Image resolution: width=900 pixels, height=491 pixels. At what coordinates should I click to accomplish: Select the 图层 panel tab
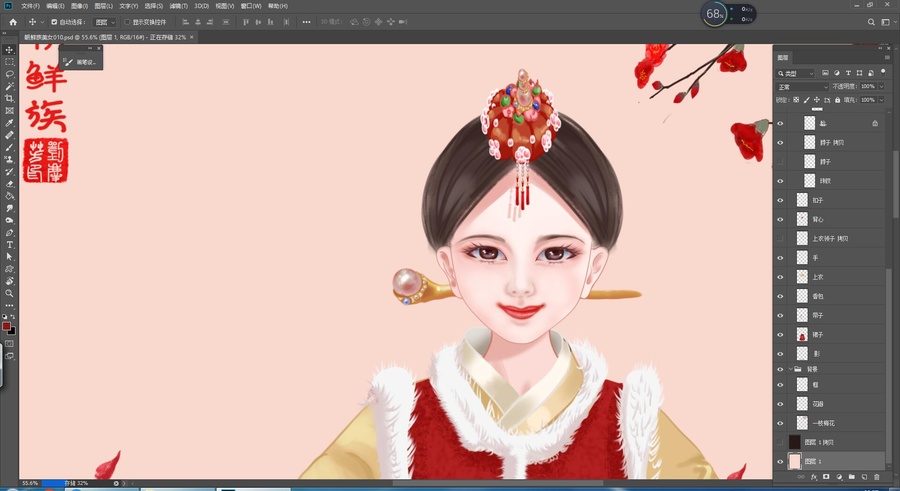click(x=783, y=57)
